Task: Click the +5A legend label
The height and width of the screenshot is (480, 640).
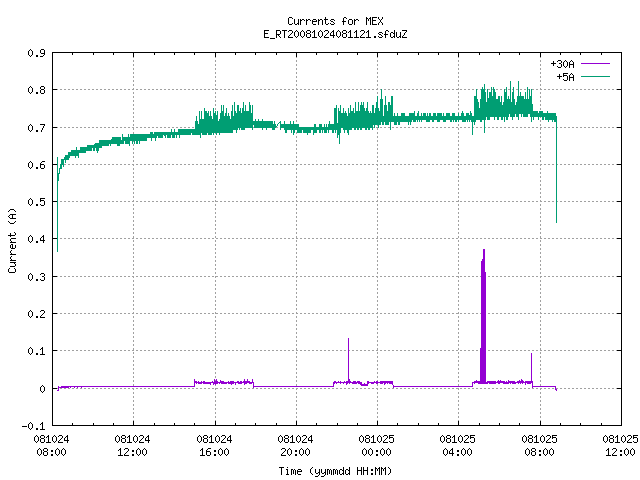Action: tap(565, 77)
